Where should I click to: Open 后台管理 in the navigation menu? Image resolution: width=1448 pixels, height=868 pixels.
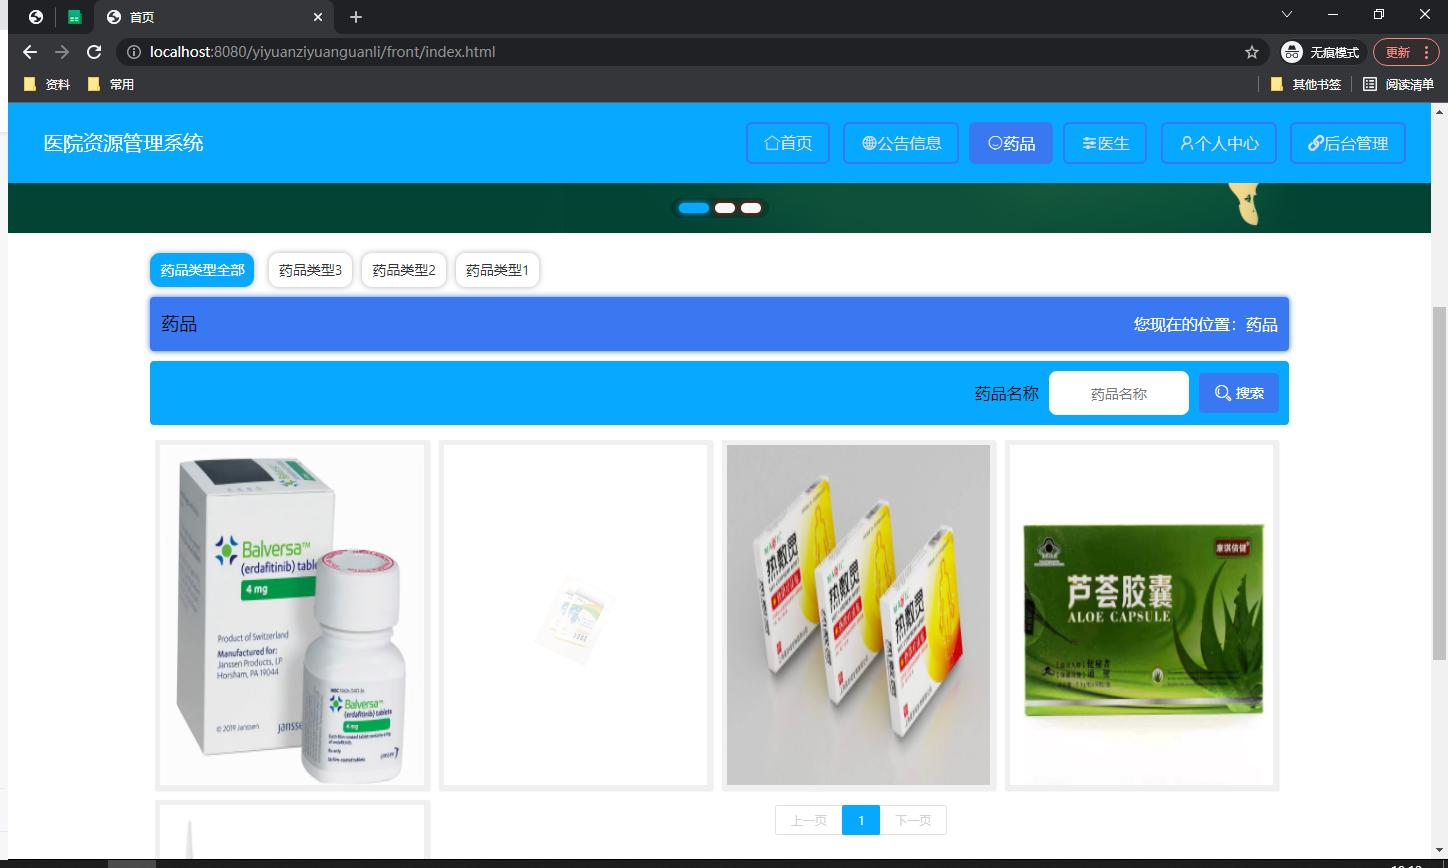click(x=1348, y=143)
